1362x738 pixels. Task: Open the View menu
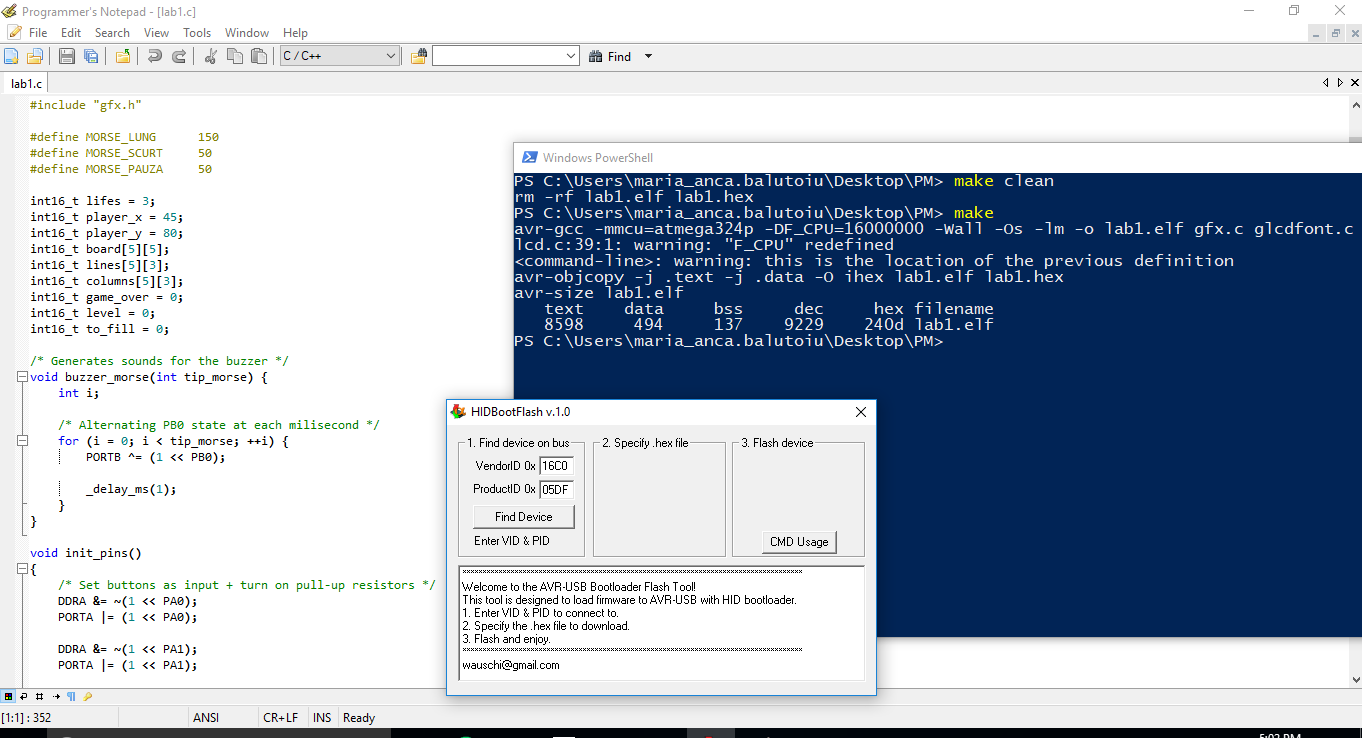157,33
